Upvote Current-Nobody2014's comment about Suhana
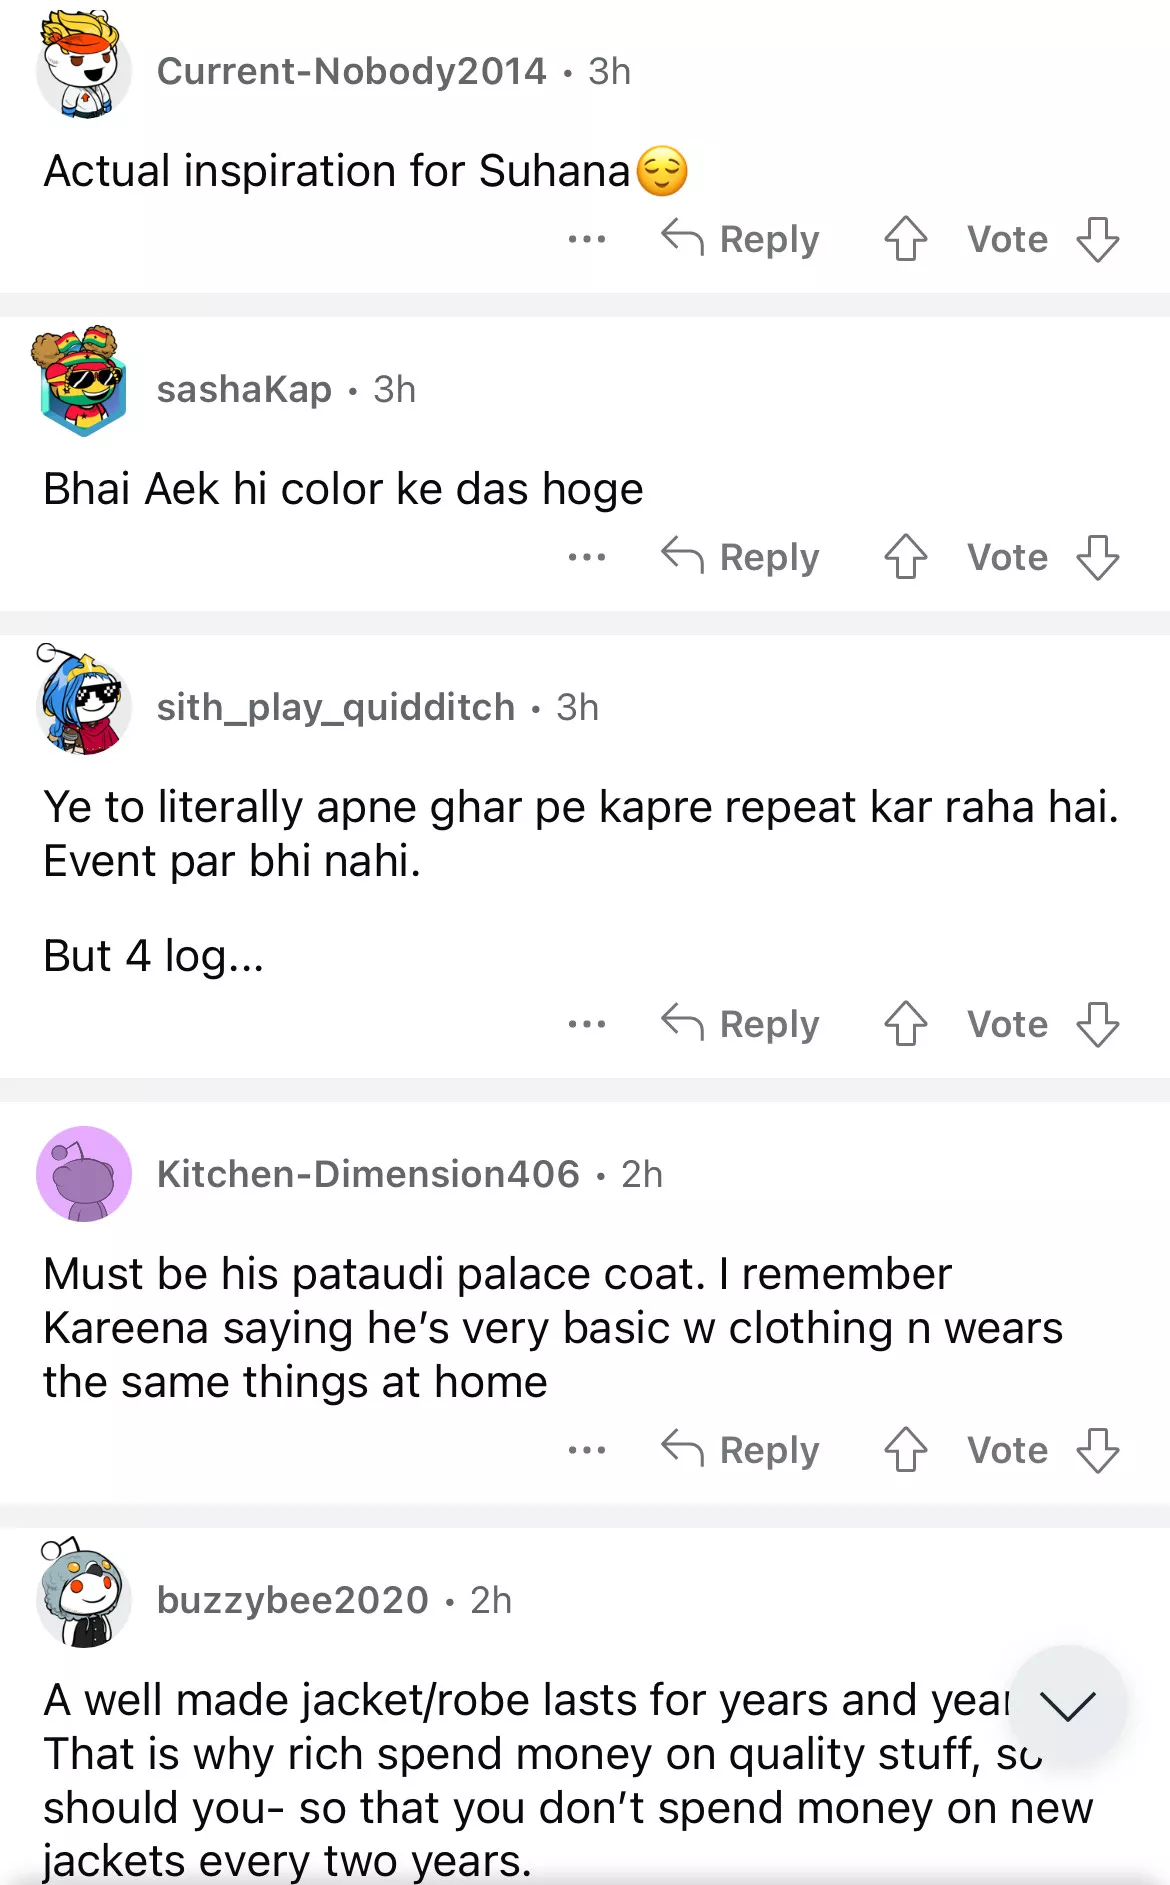Screen dimensions: 1170x1885 pyautogui.click(x=905, y=240)
